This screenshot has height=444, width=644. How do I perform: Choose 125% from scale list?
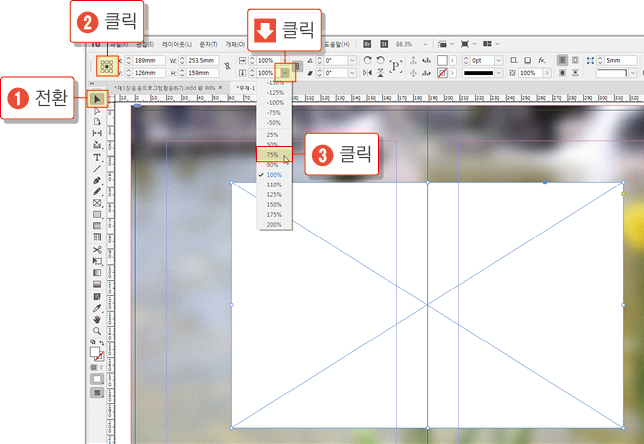(274, 195)
